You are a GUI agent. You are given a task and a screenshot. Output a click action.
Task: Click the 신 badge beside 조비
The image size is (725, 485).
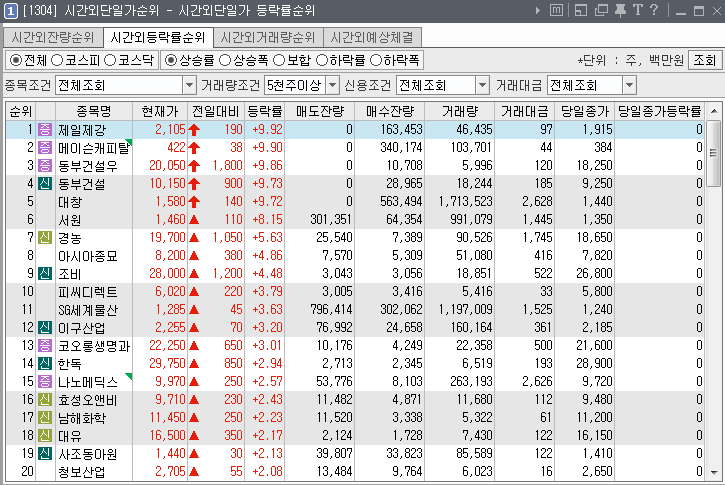pos(44,274)
